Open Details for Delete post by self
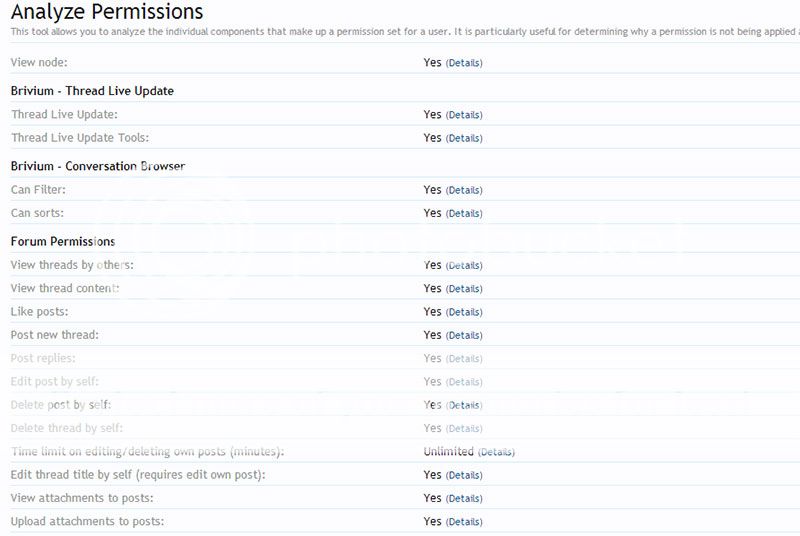Screen dimensions: 800x536 (464, 405)
